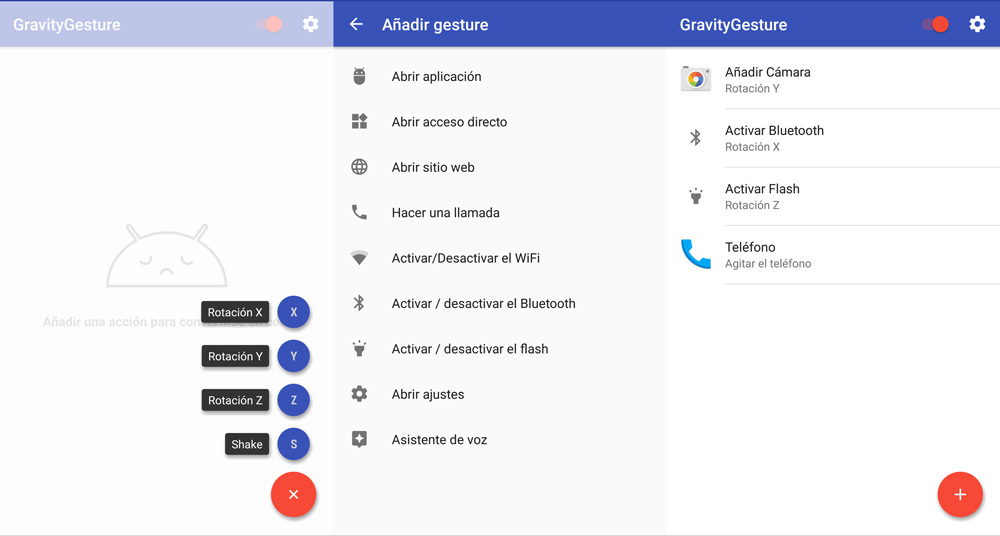The image size is (1000, 536).
Task: Select Activar/Desactivar el WiFi
Action: (465, 258)
